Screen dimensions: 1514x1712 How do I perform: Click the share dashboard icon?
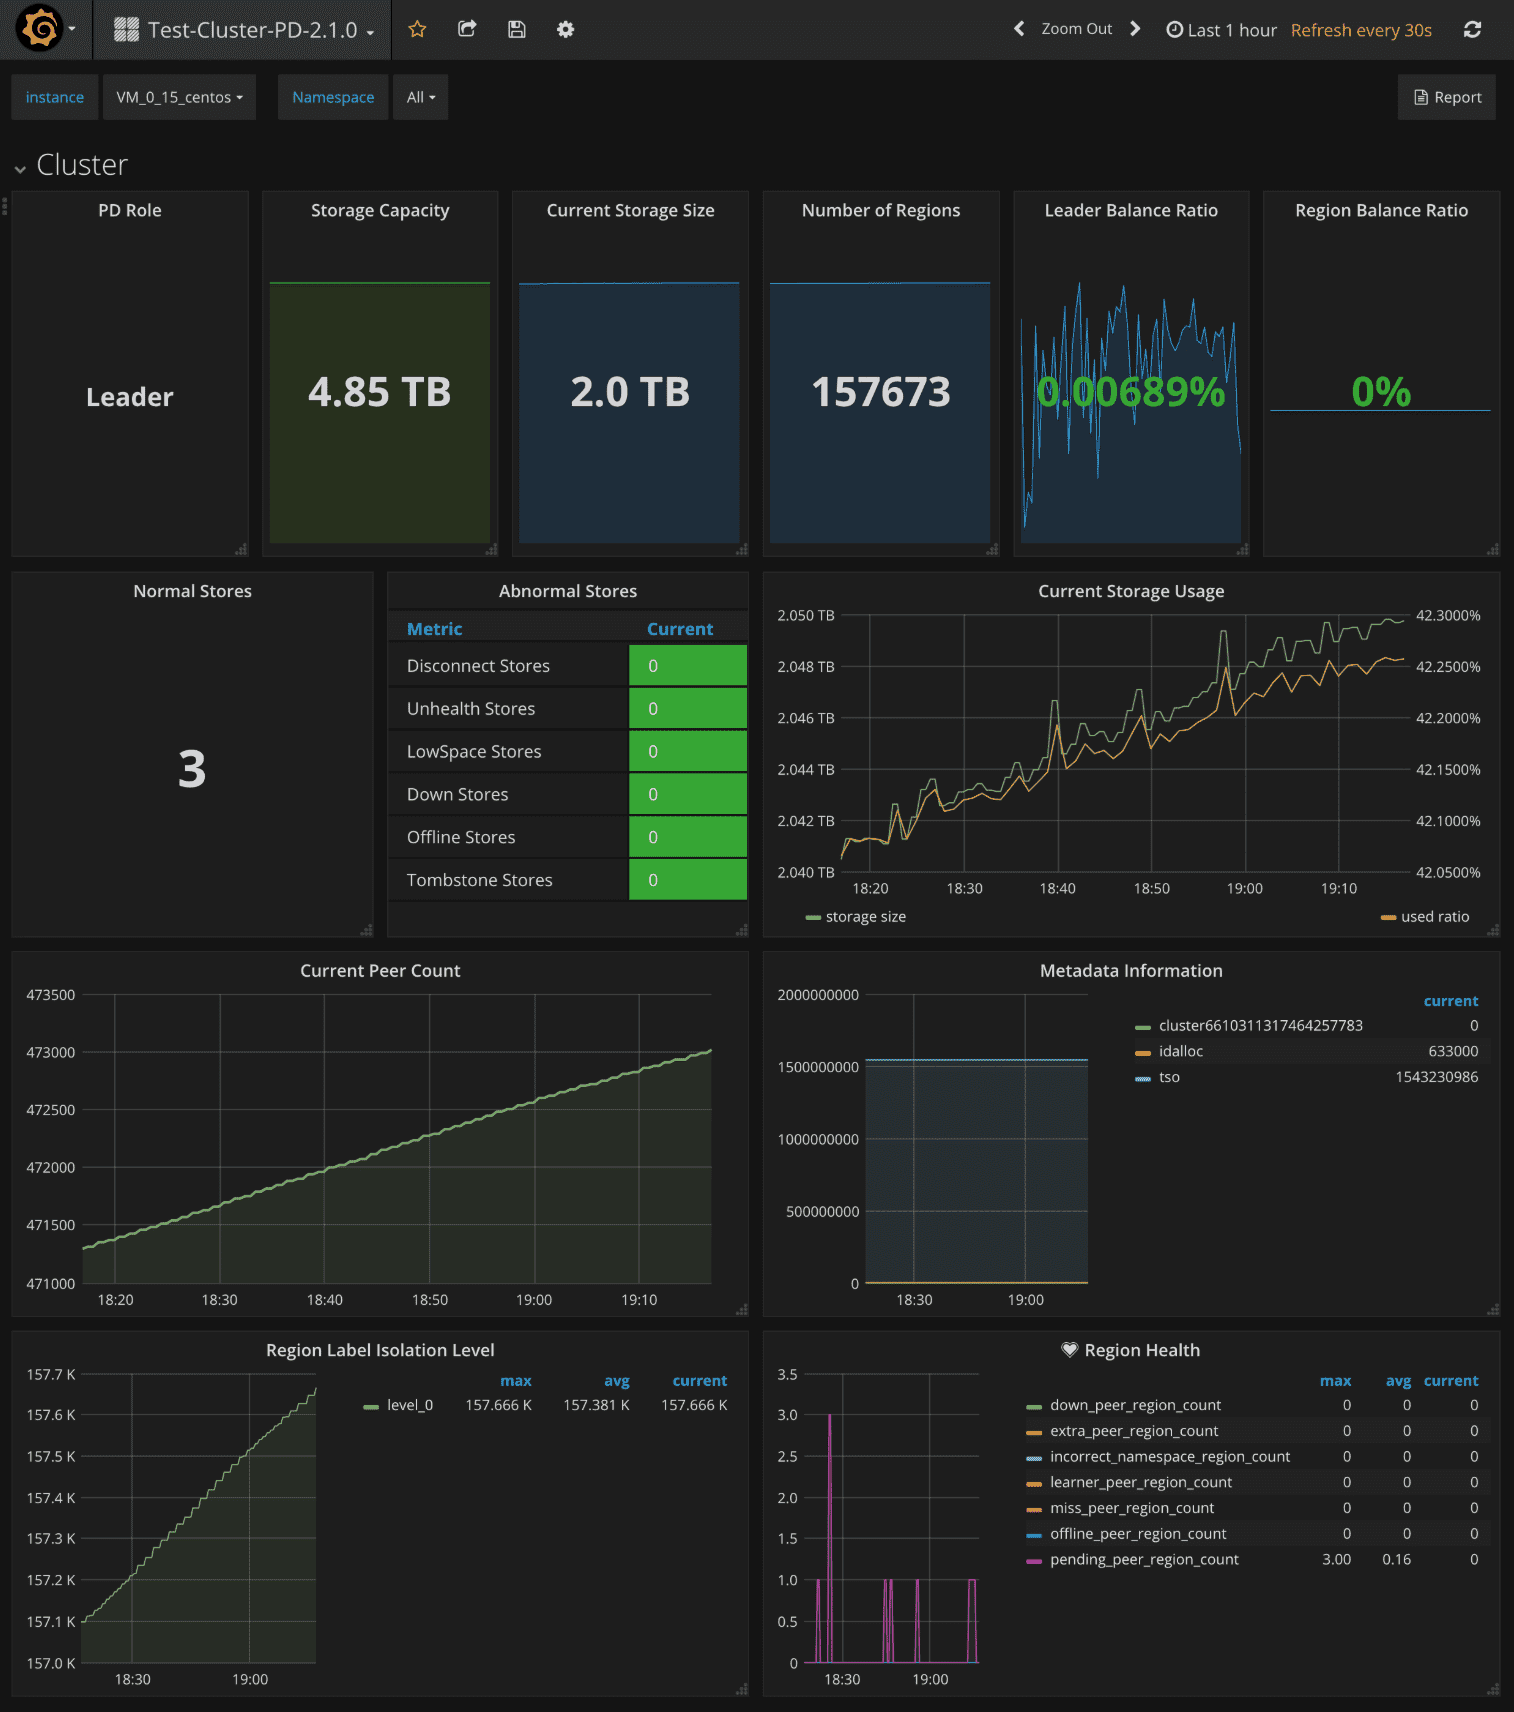467,29
